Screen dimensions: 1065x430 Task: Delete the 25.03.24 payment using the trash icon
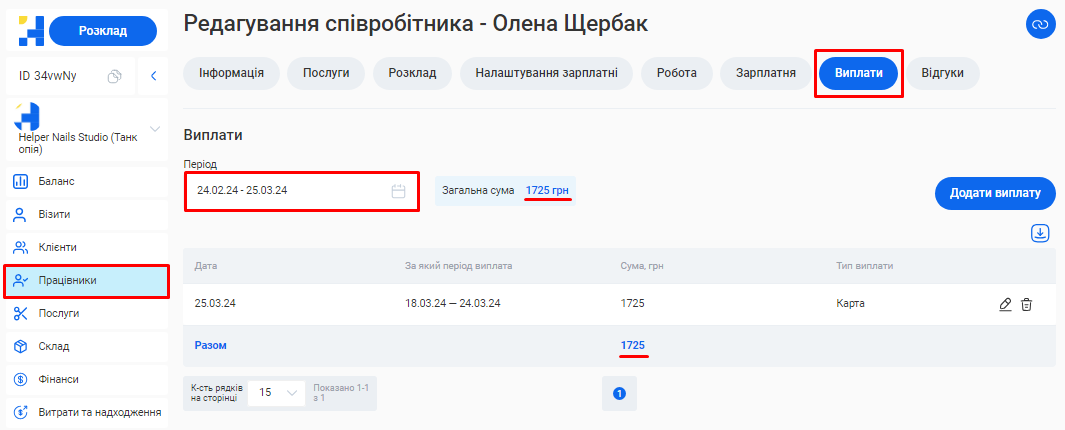[1026, 304]
